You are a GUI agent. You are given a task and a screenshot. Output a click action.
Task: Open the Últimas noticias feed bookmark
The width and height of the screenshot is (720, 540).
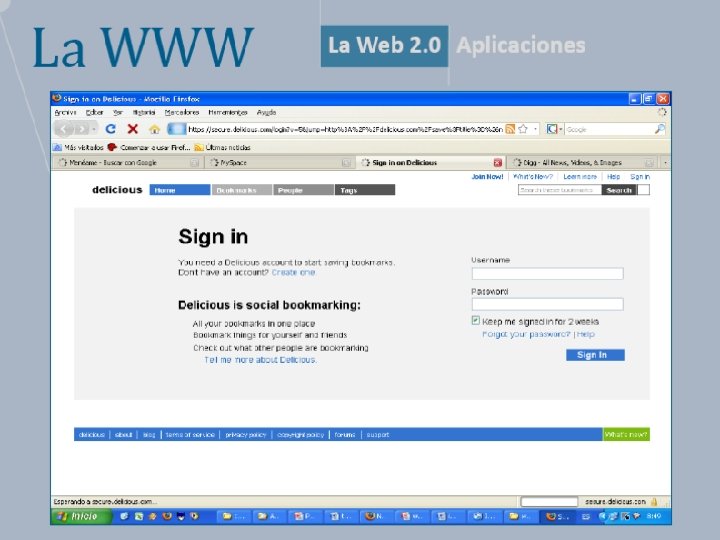pyautogui.click(x=223, y=147)
